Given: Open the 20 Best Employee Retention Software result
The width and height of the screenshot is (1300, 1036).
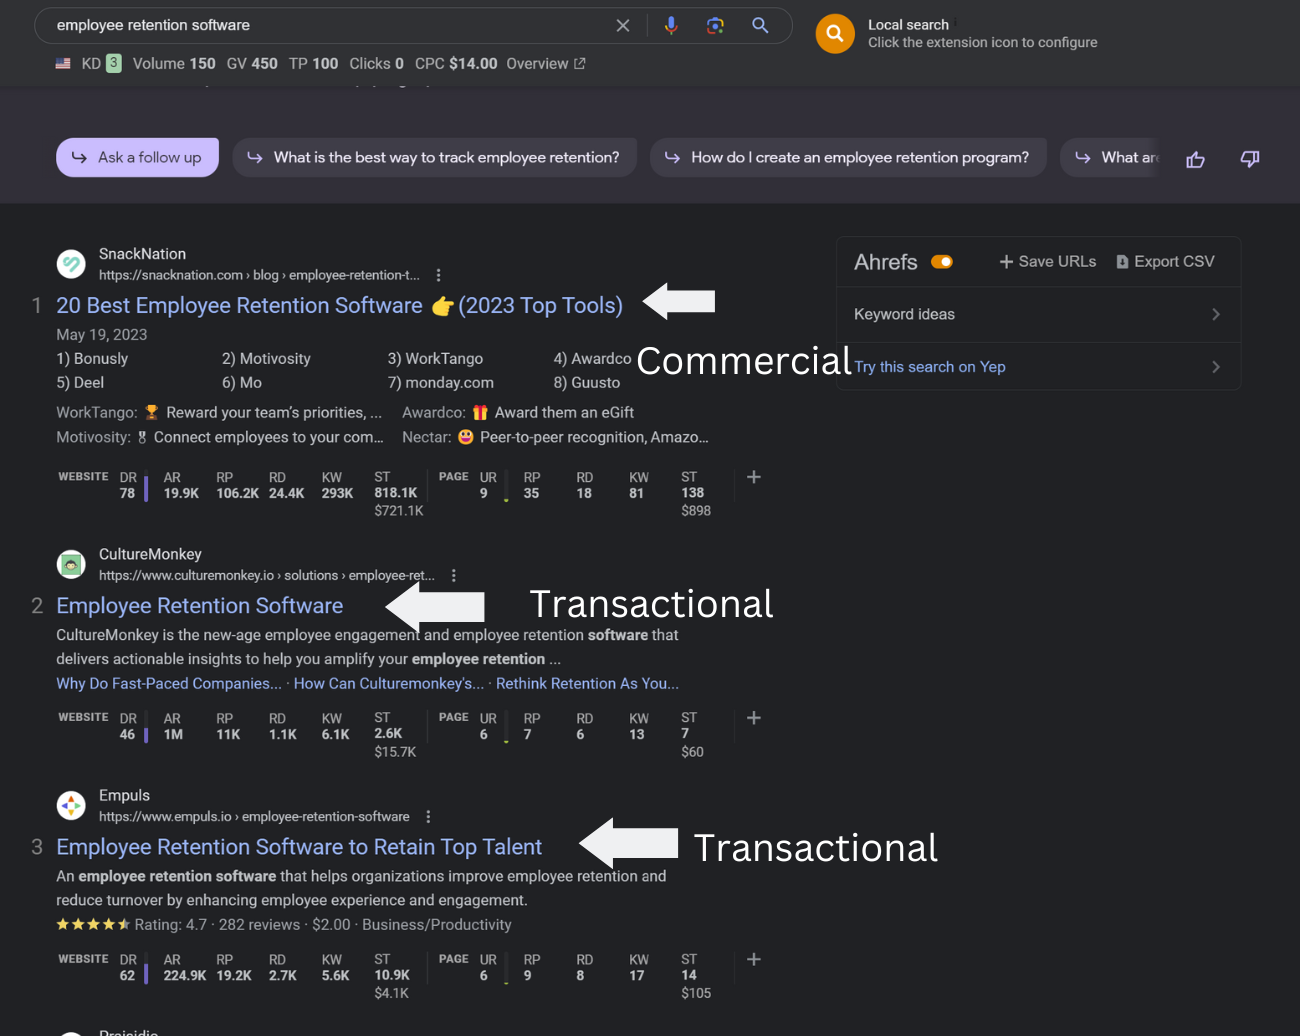Looking at the screenshot, I should pos(339,305).
